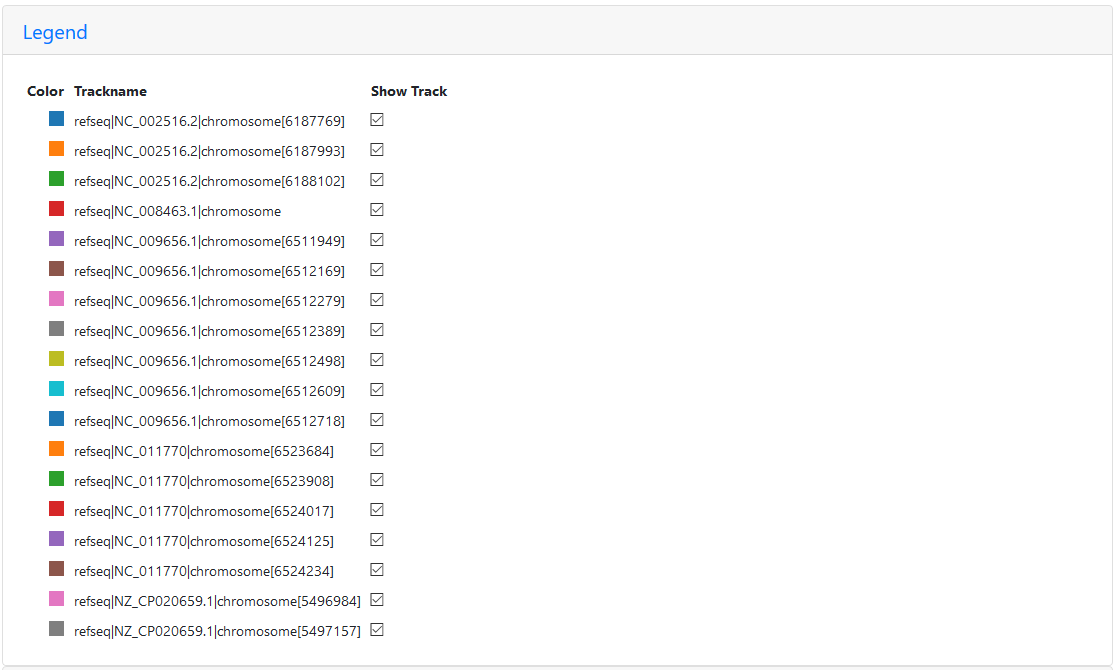
Task: Uncheck Show Track for NC_009656.1 chromosome[6512609]
Action: 377,389
